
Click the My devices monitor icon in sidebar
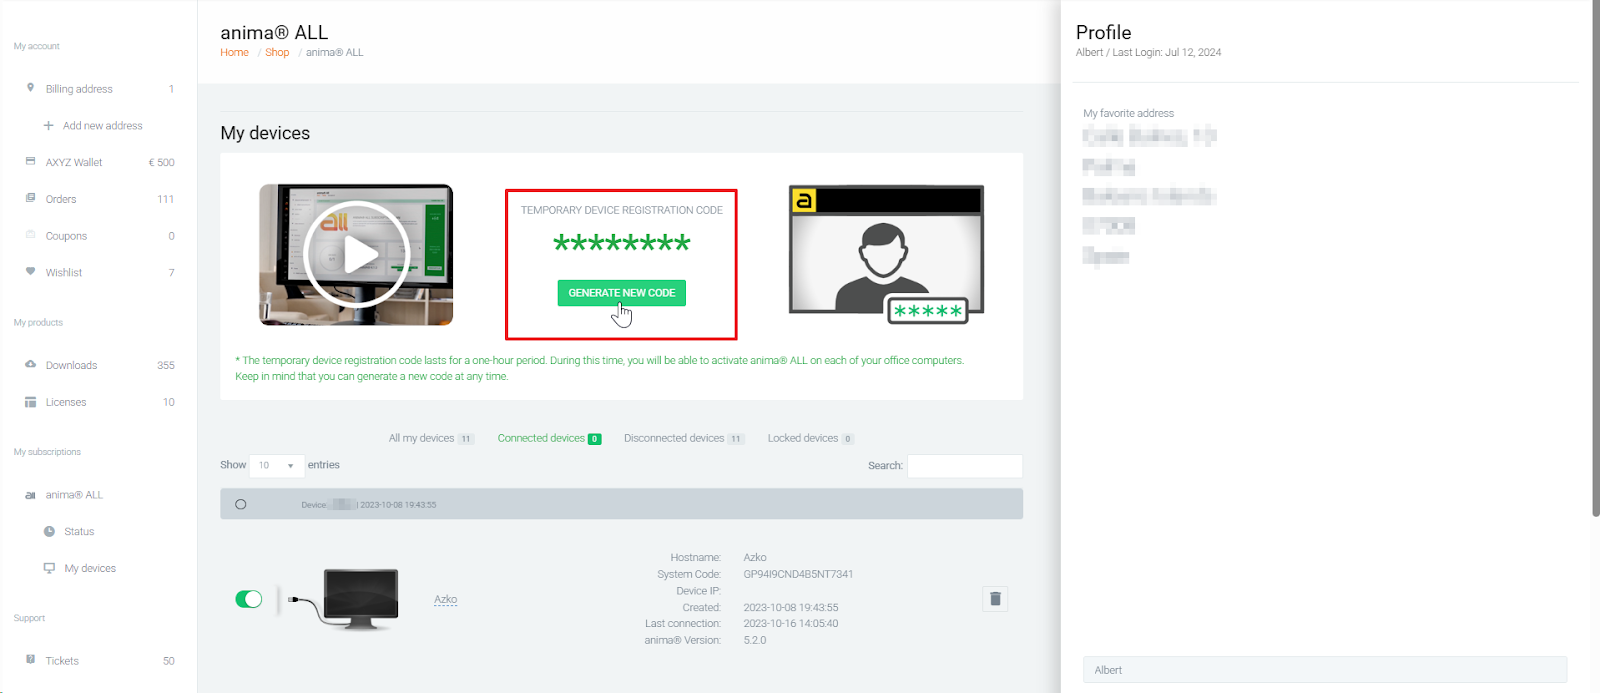pos(49,568)
